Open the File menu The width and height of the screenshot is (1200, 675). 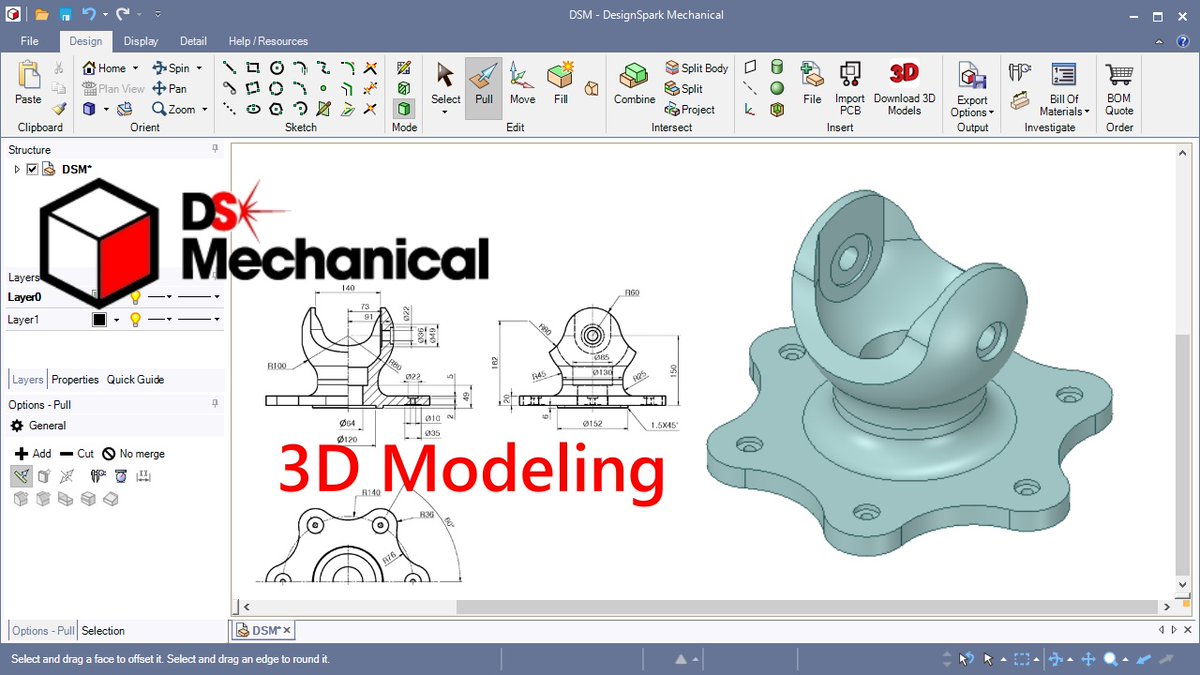coord(29,41)
